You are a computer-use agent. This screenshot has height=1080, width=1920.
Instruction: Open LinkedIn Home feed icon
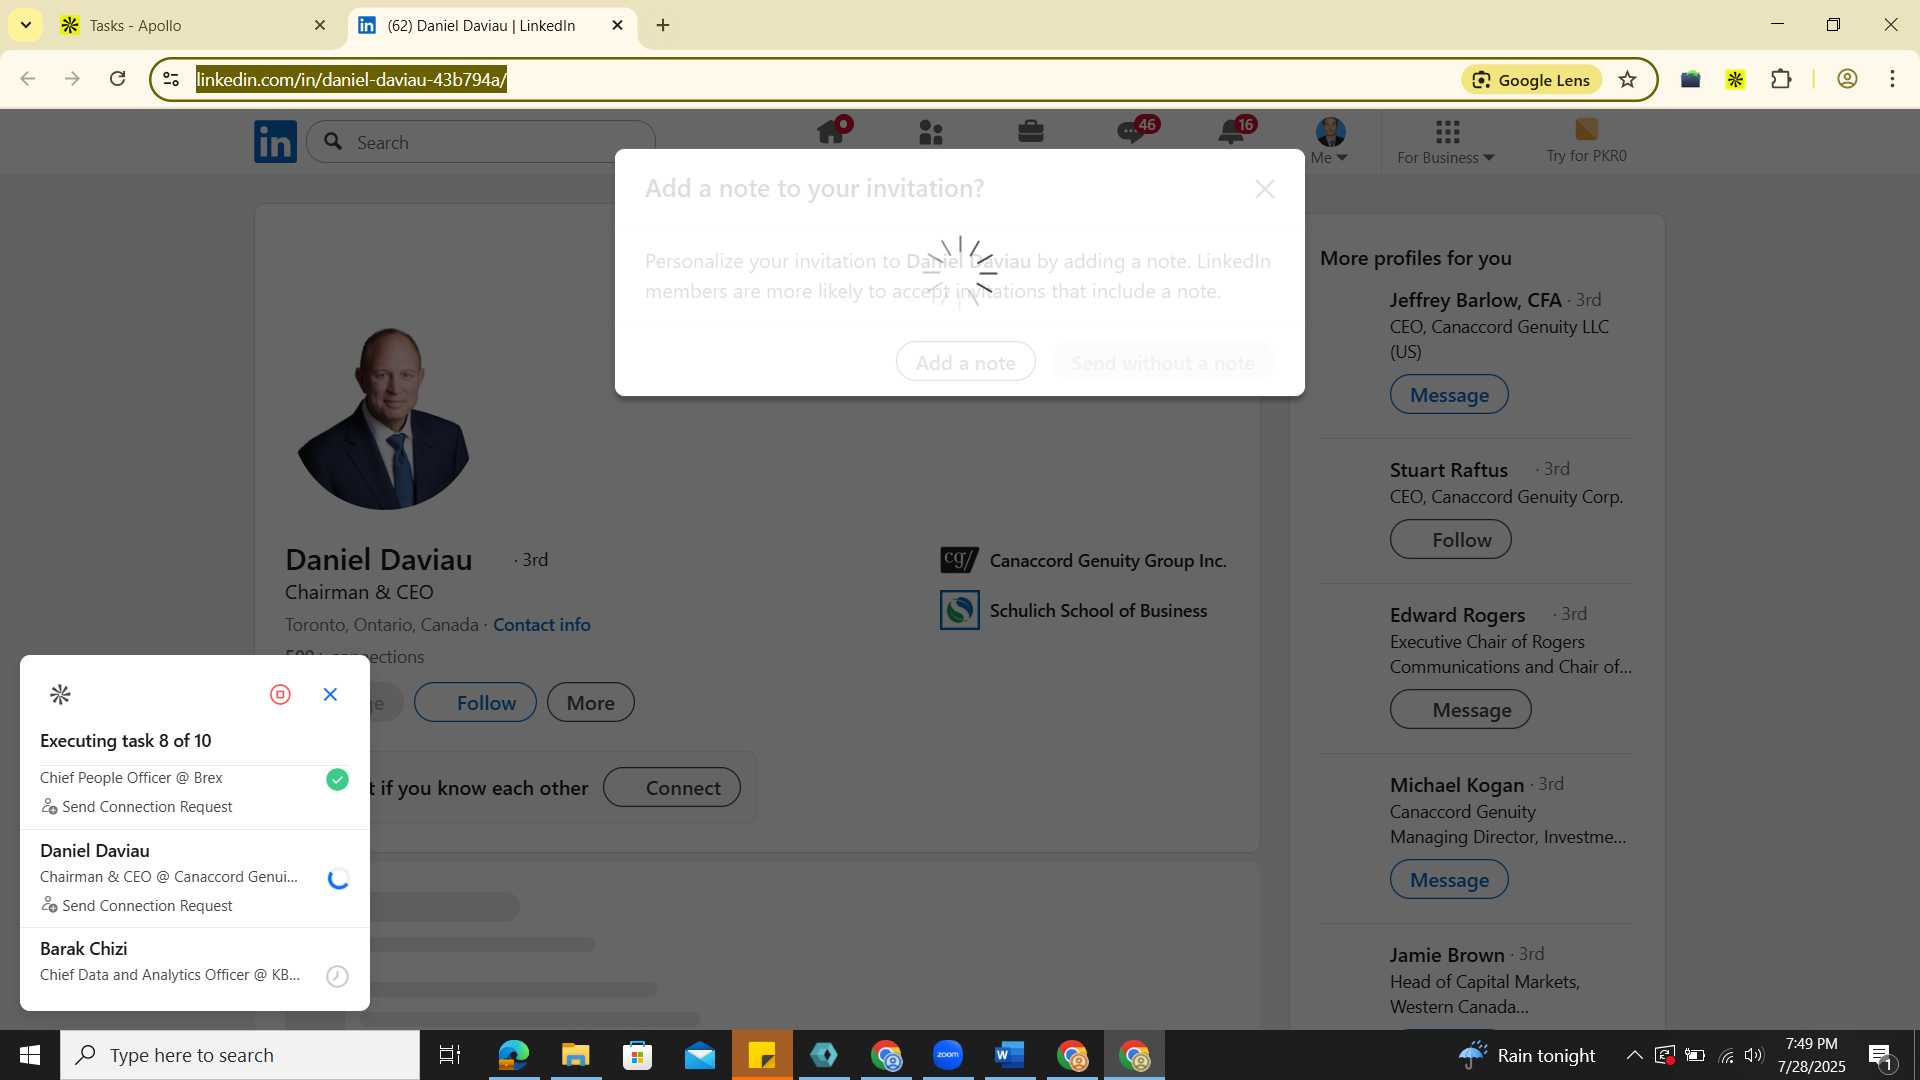point(832,132)
